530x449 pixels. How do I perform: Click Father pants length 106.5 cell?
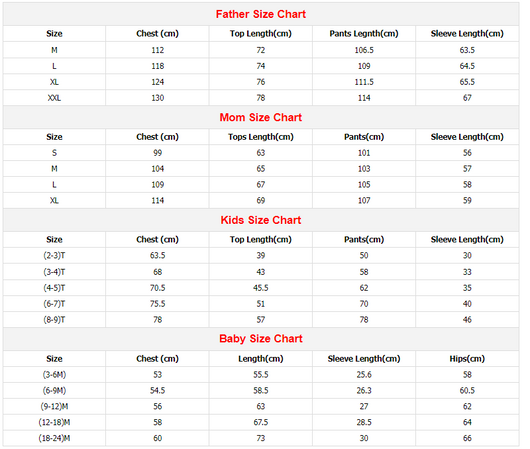click(x=364, y=50)
